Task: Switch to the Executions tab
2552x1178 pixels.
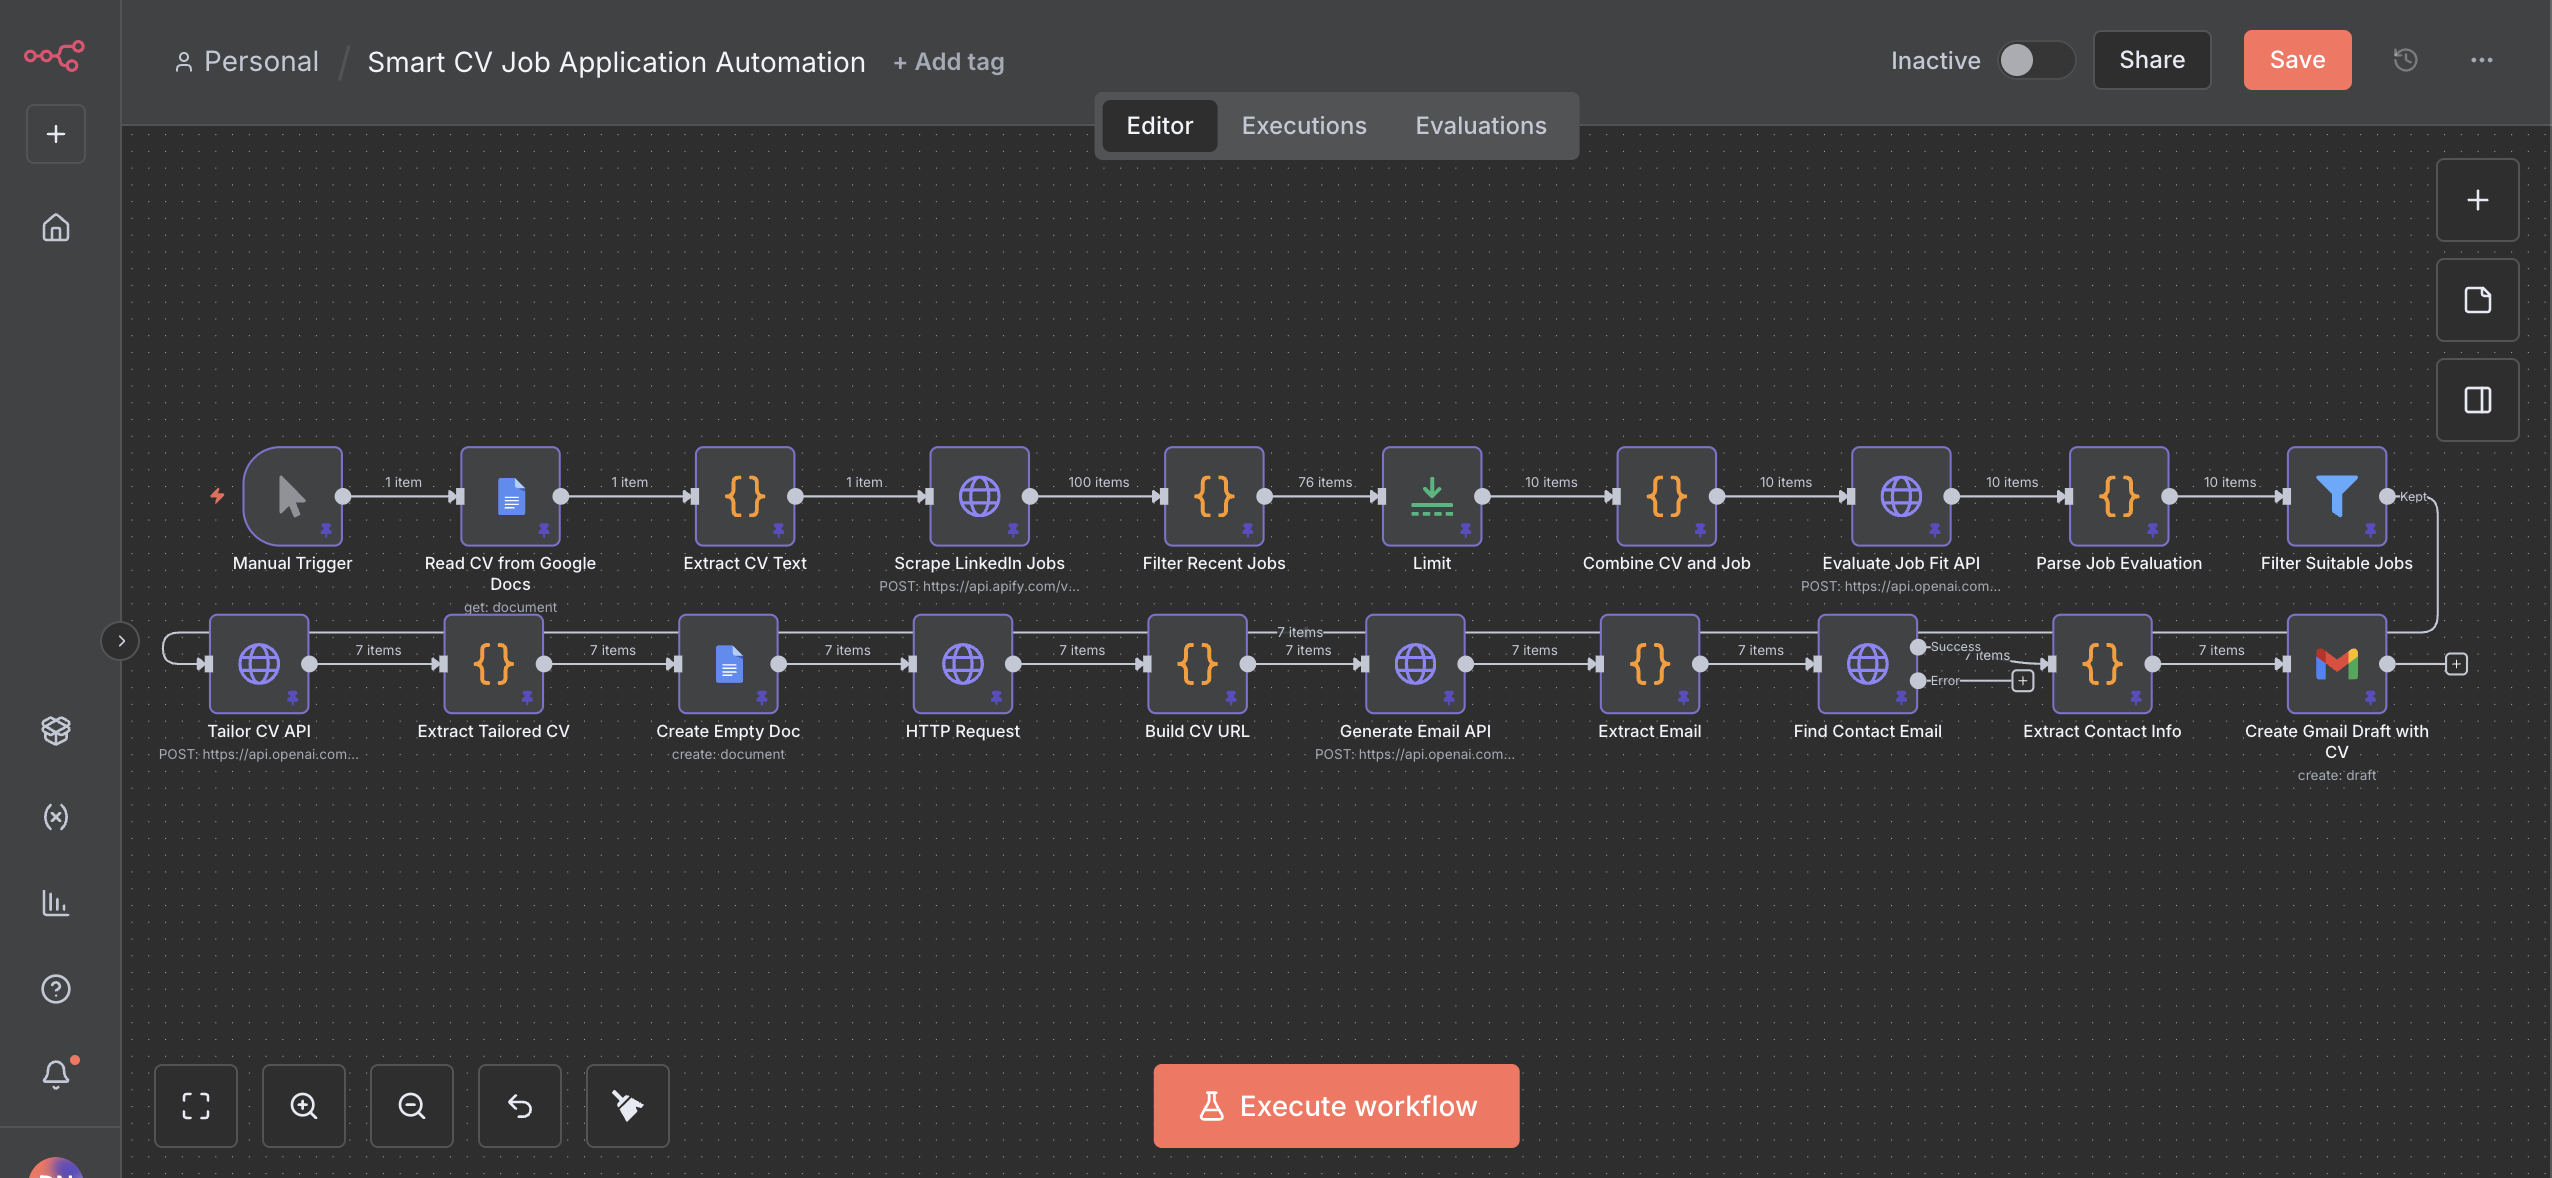Action: pyautogui.click(x=1303, y=125)
